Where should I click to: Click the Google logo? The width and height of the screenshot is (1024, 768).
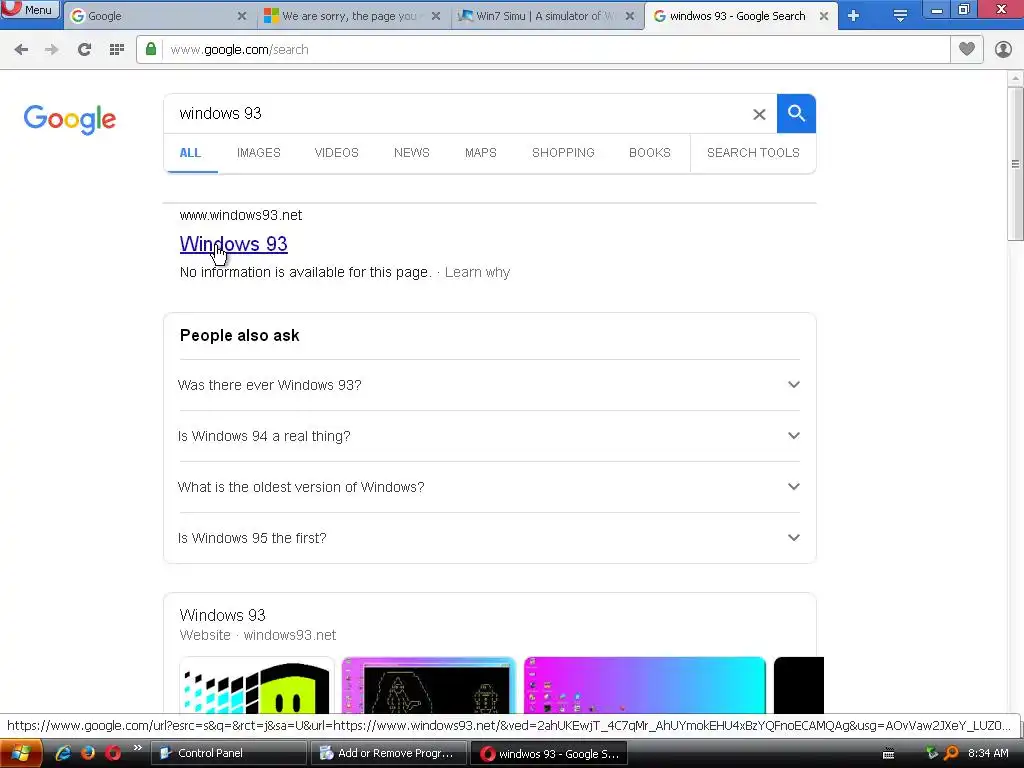[x=70, y=120]
